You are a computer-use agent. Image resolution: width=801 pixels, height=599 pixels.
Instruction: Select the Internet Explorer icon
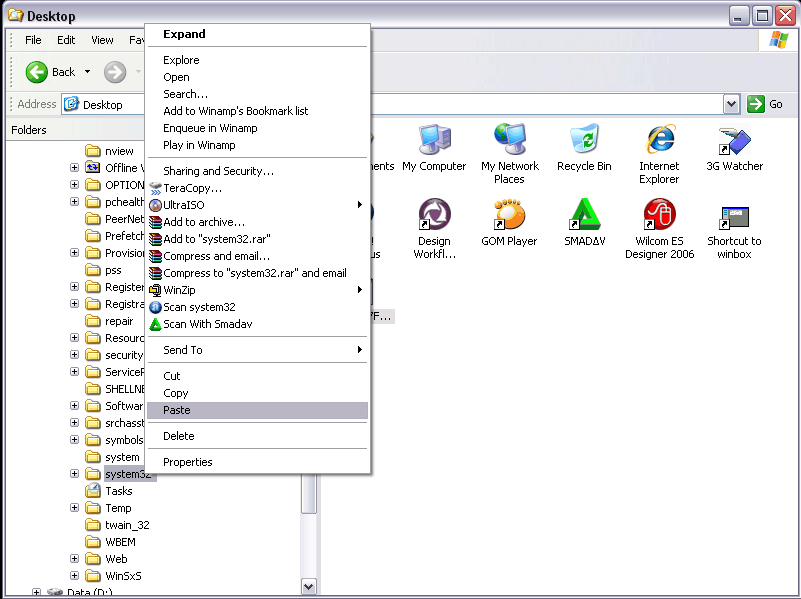(x=659, y=139)
